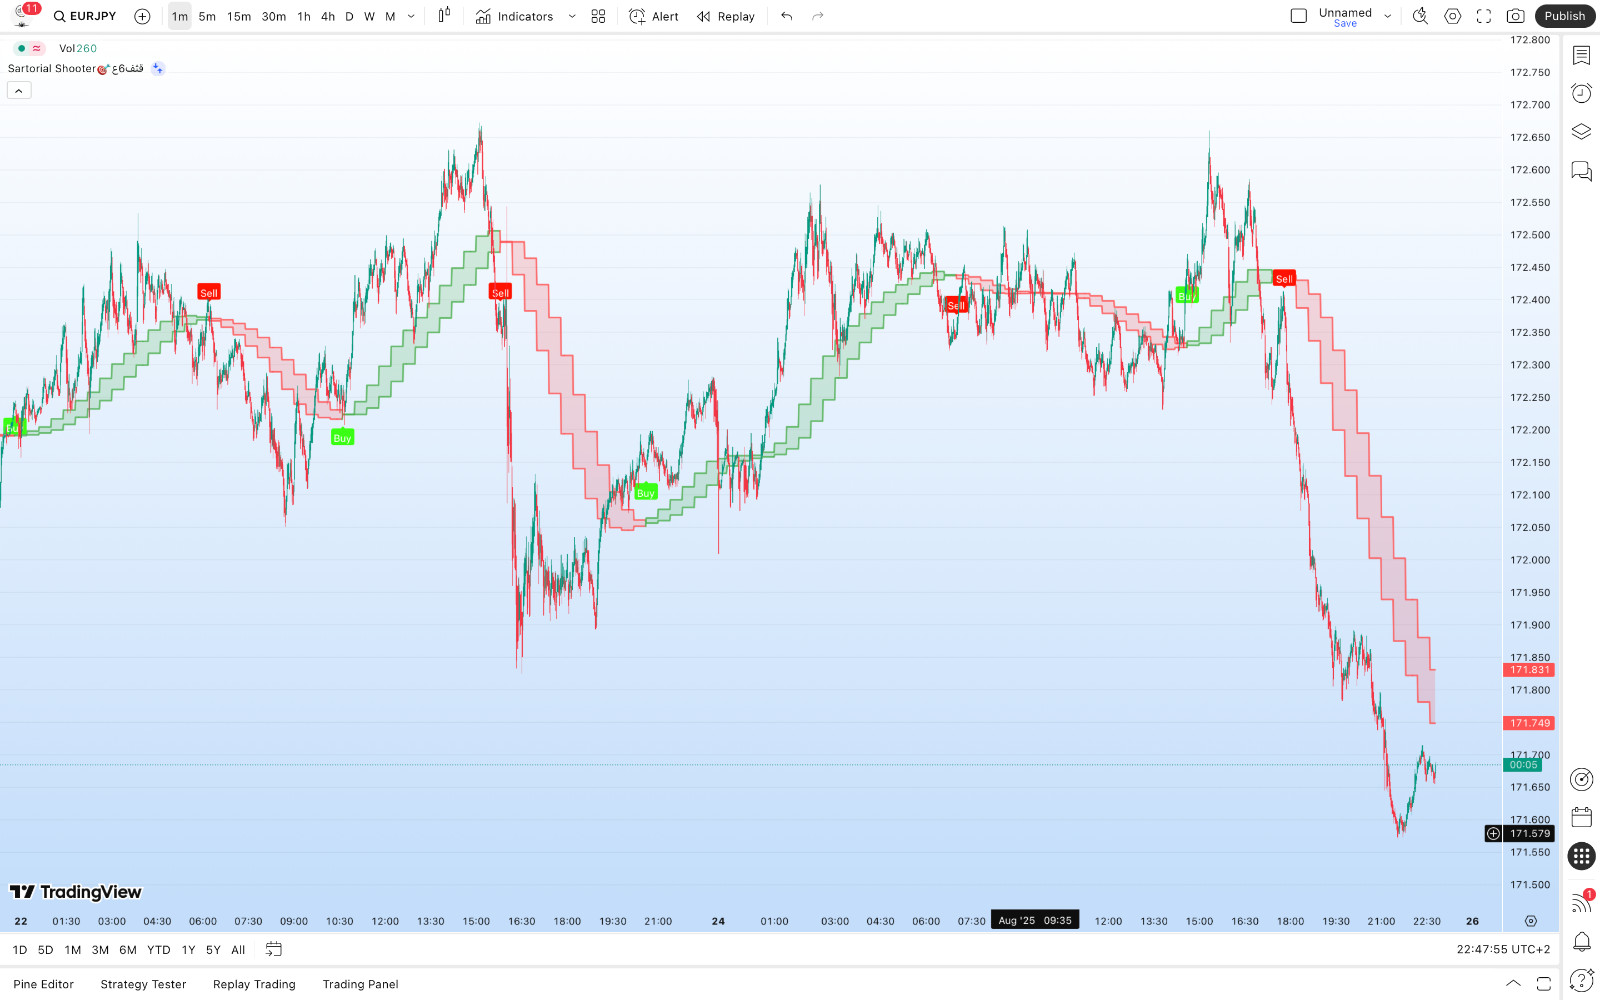1600x1000 pixels.
Task: Start bar Replay mode
Action: (726, 16)
